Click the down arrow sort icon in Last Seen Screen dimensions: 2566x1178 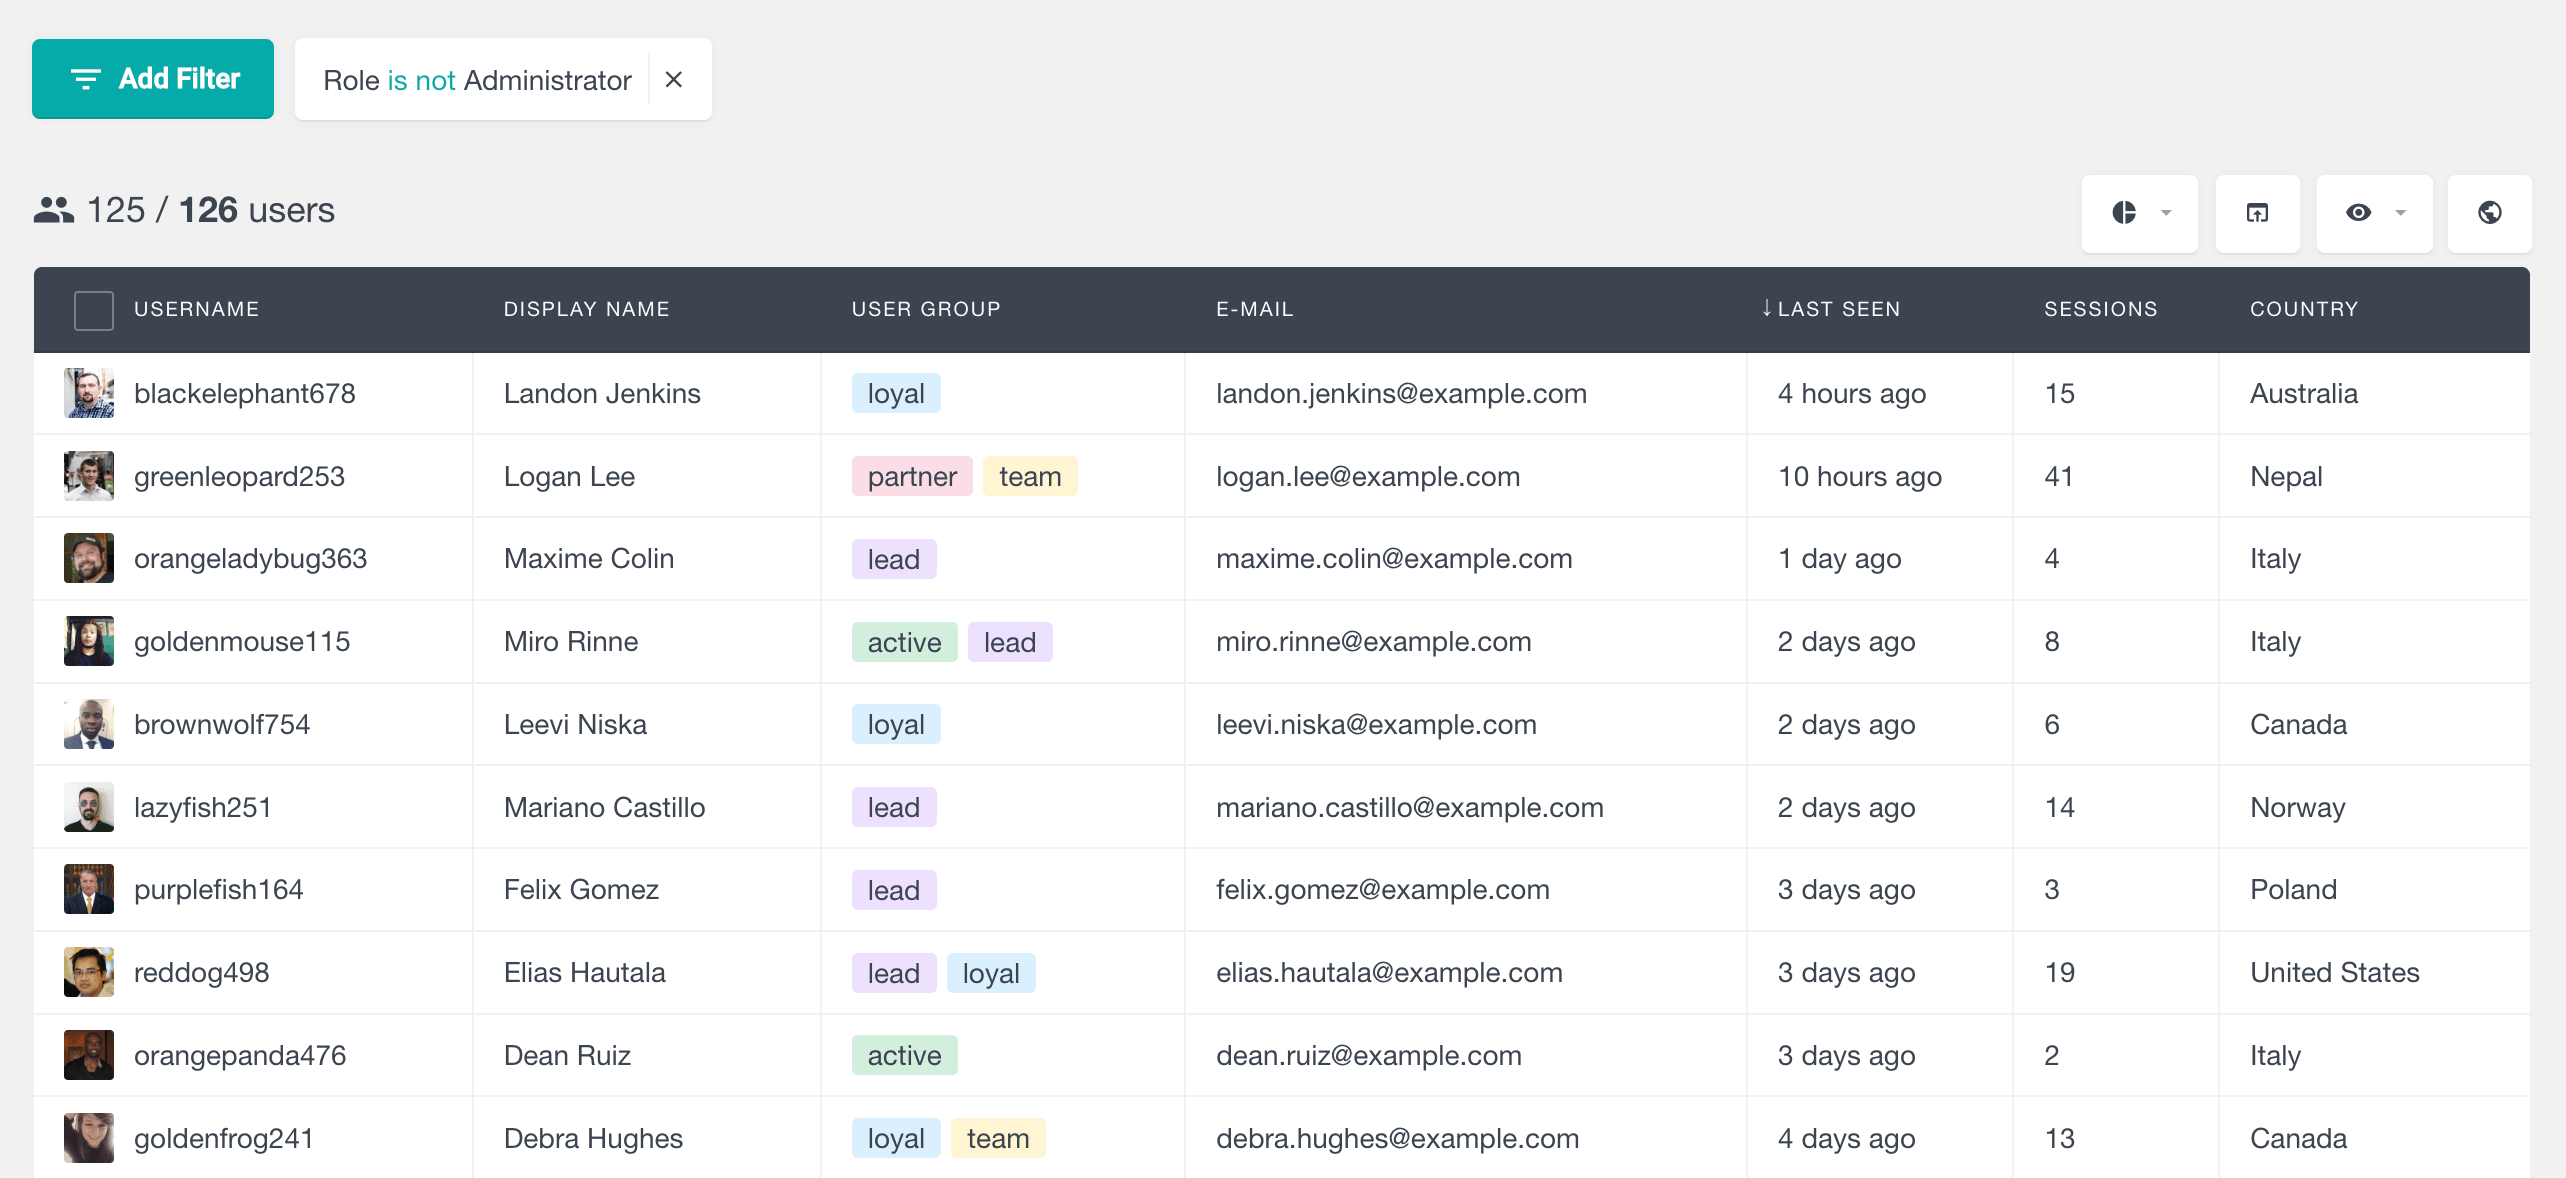coord(1766,308)
